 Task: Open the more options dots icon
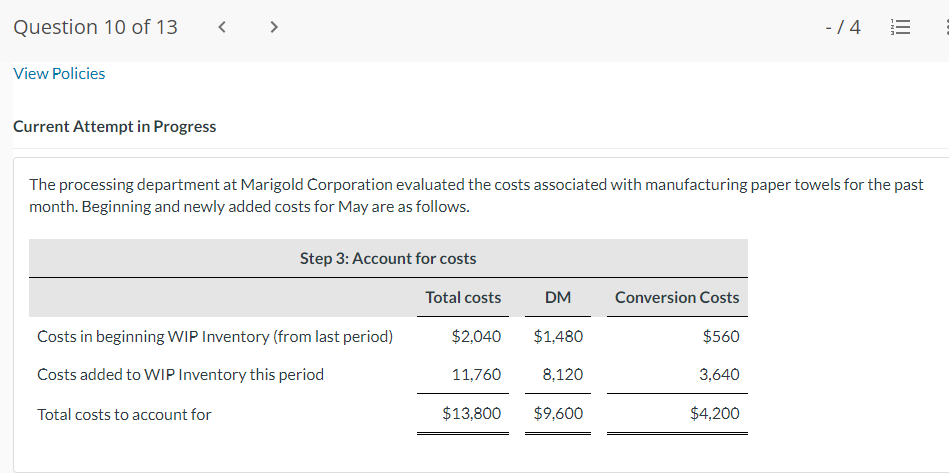[x=943, y=28]
